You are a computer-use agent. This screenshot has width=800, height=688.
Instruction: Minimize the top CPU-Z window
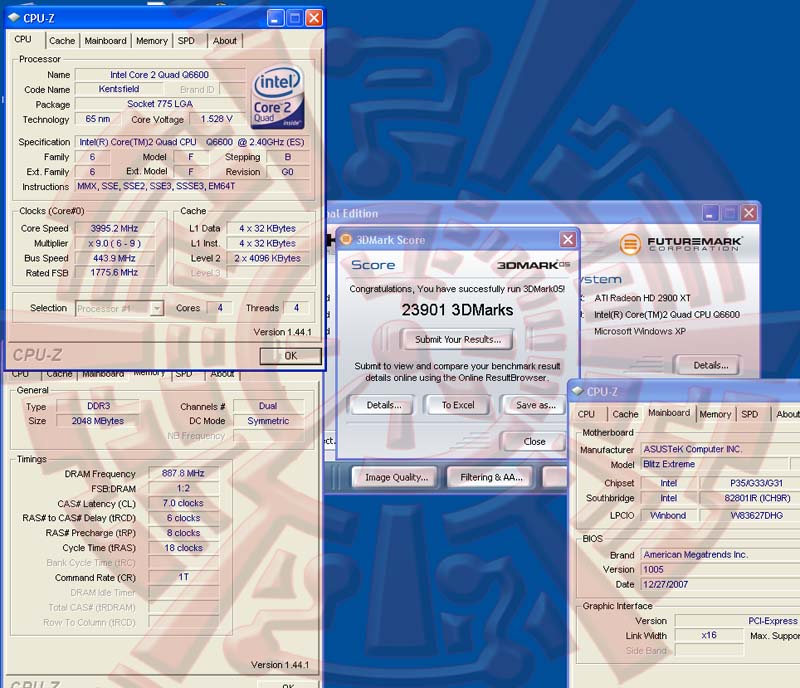point(276,18)
